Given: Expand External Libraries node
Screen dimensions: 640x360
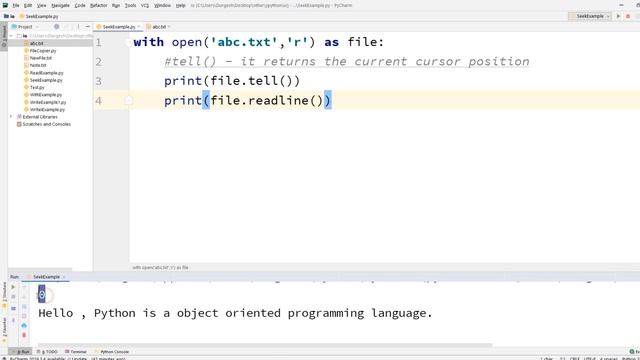Looking at the screenshot, I should [x=11, y=117].
